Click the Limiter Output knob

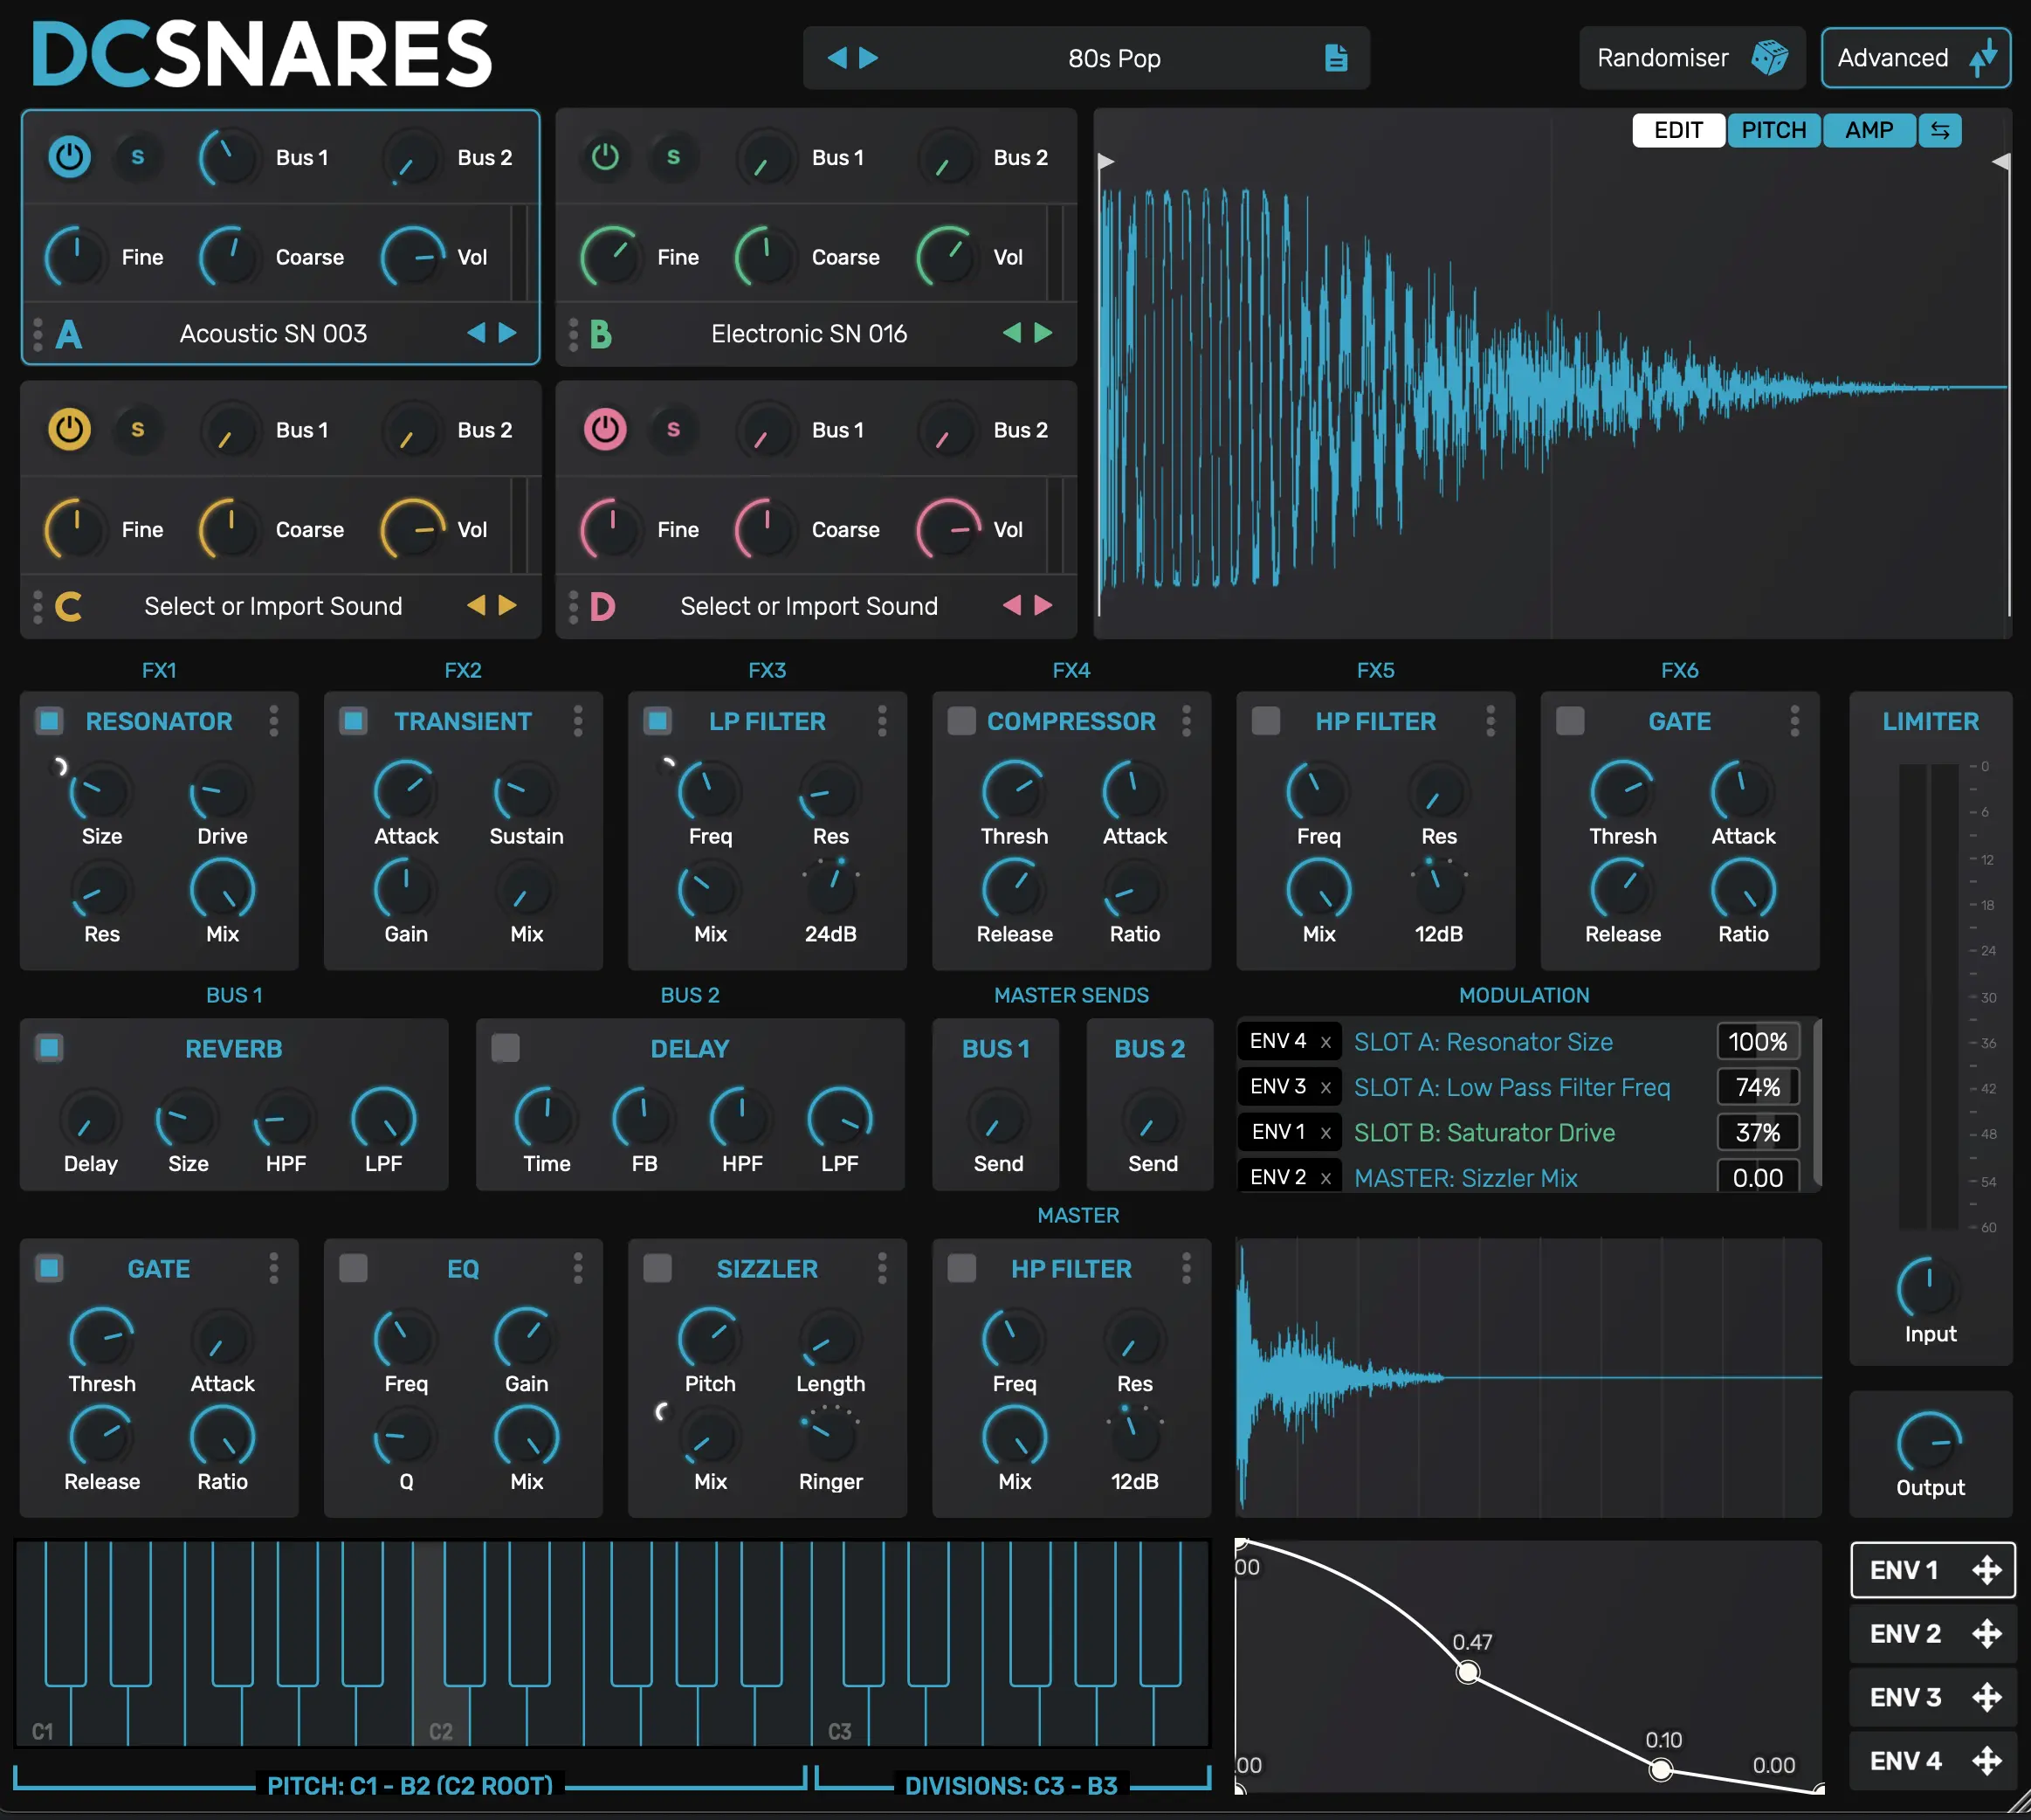click(1928, 1442)
